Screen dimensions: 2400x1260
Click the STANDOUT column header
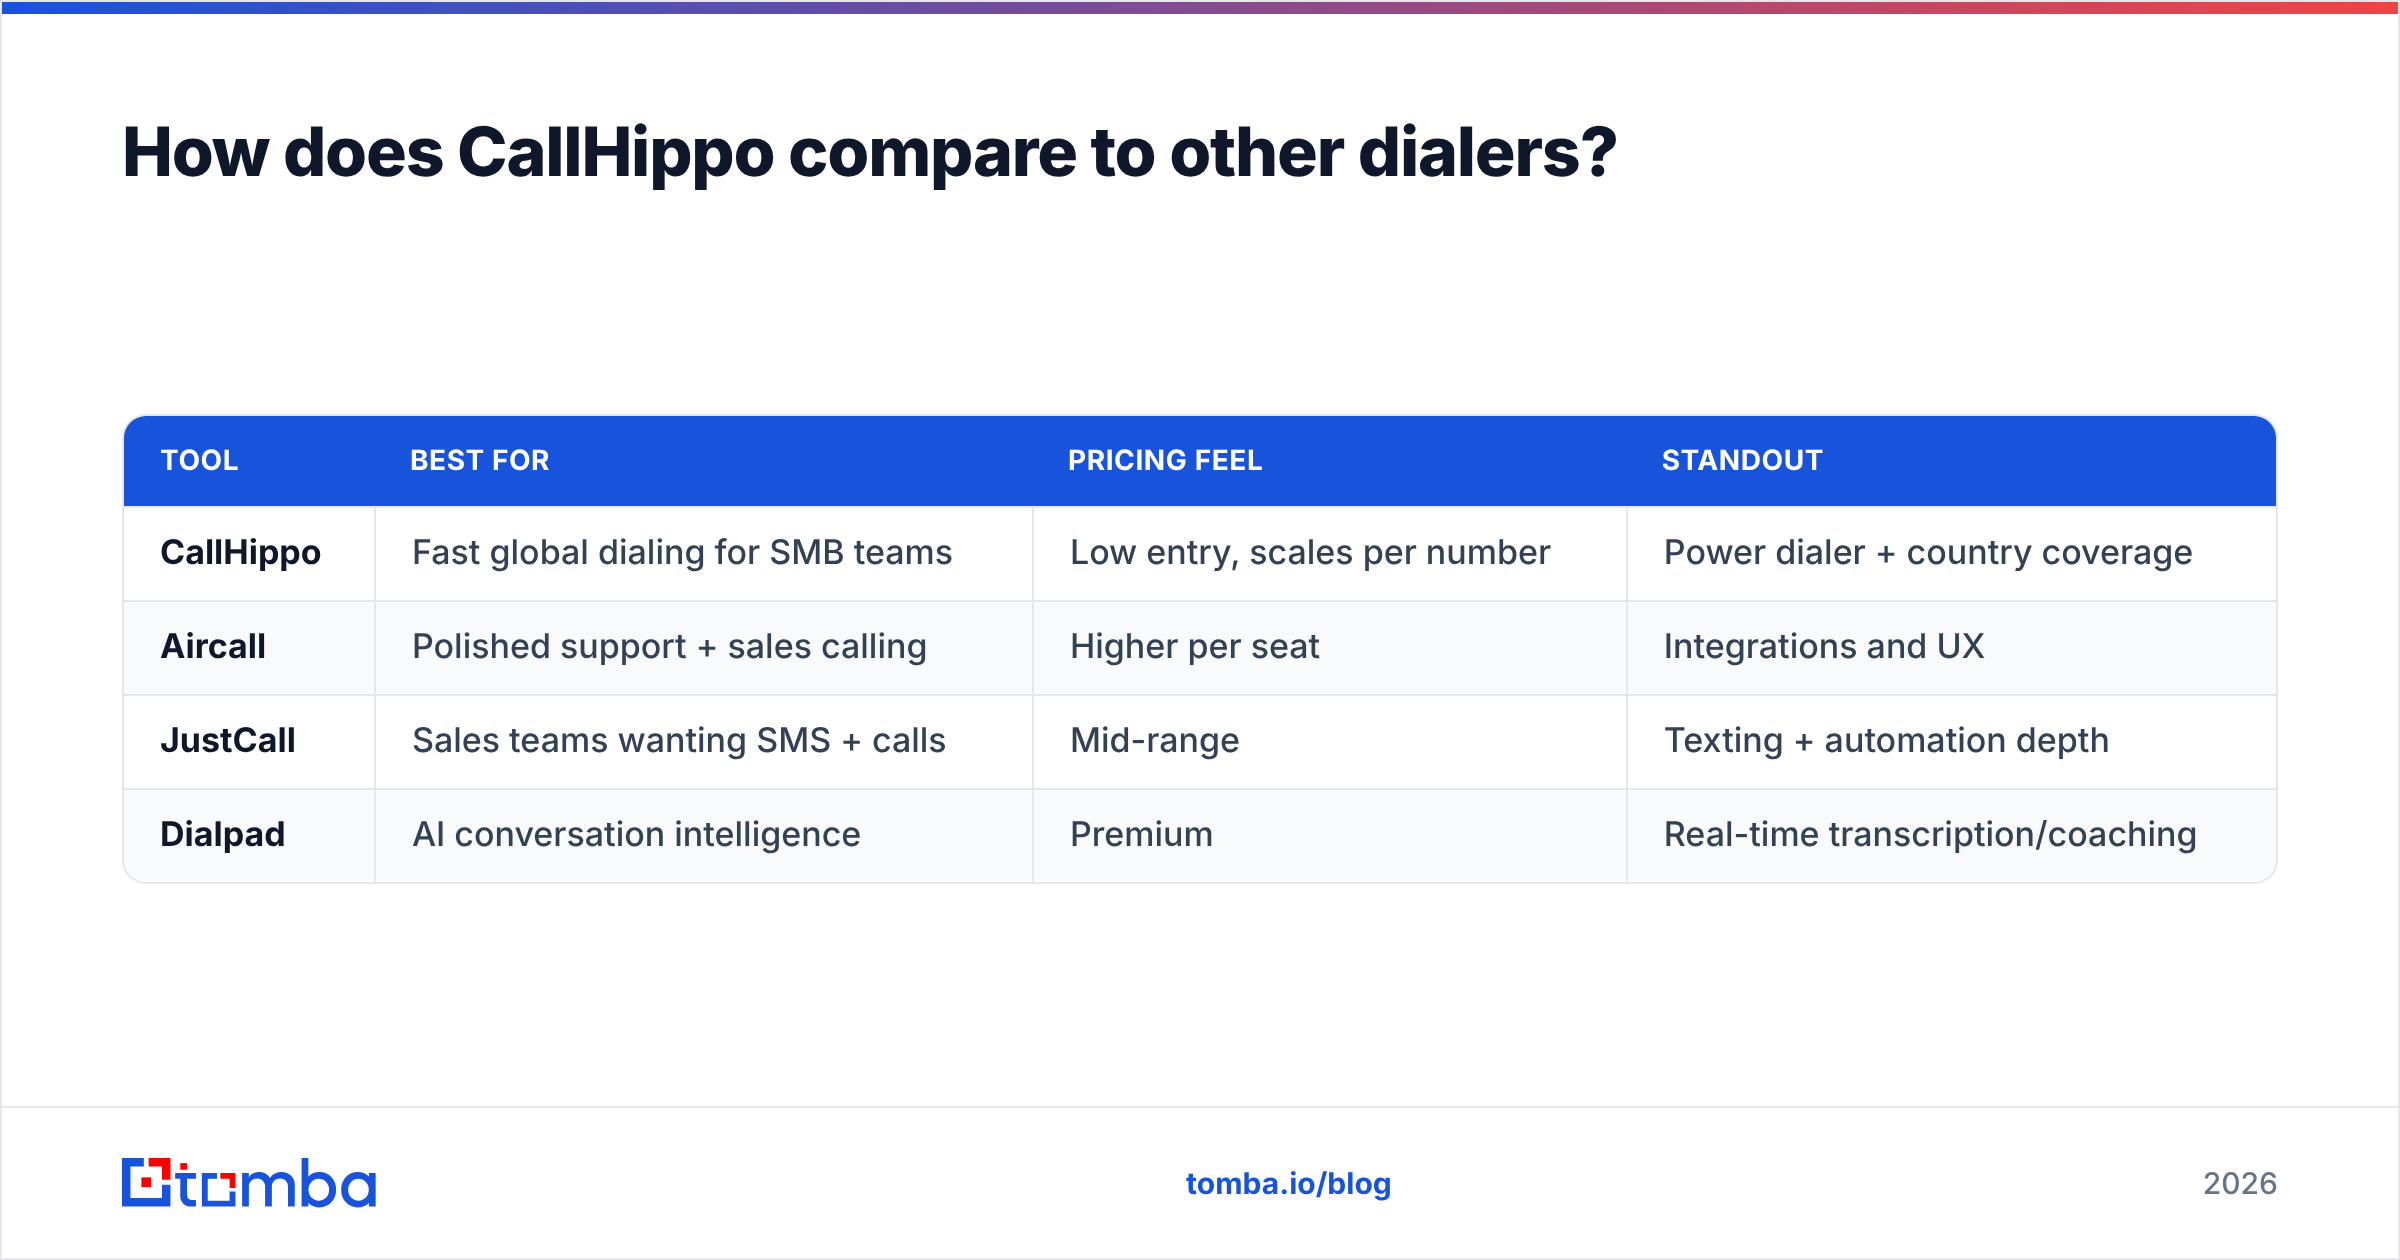(1742, 461)
